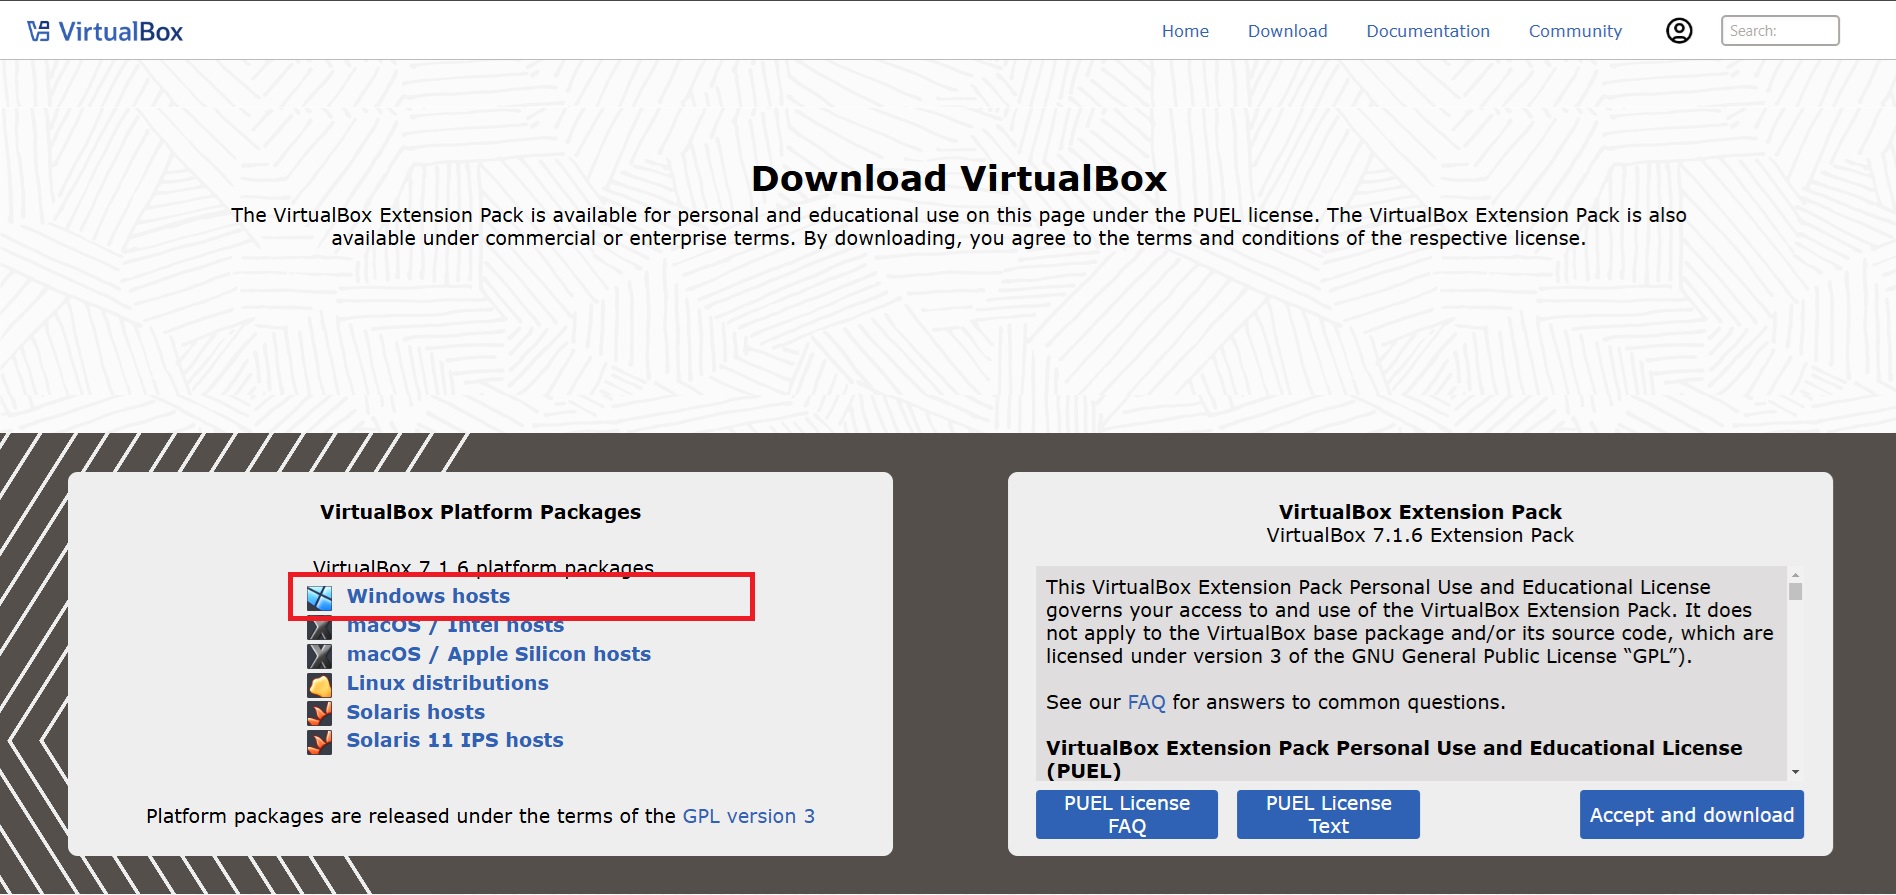Click the VirtualBox logo in header
The image size is (1896, 895).
(x=105, y=31)
